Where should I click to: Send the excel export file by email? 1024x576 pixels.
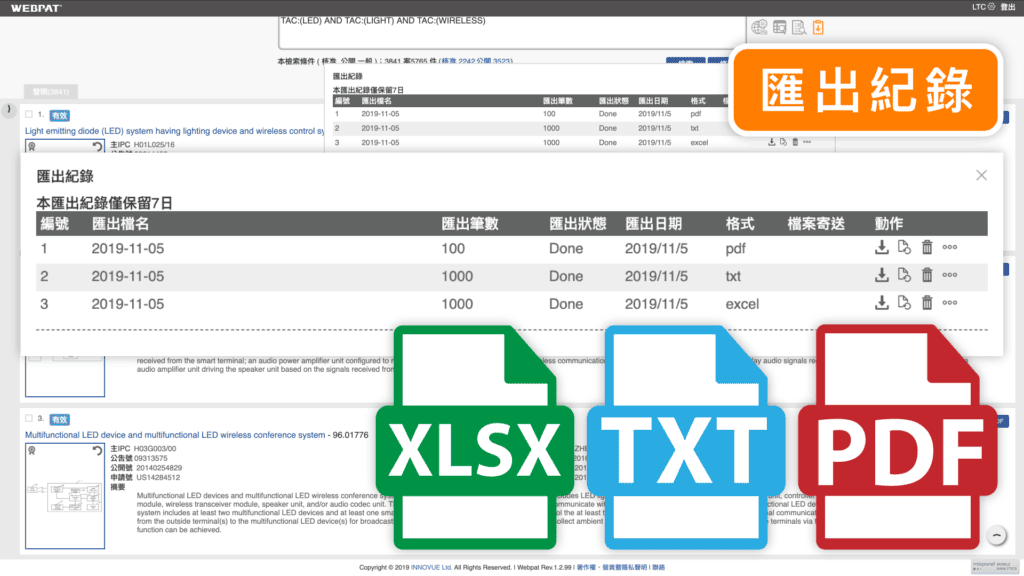(904, 304)
